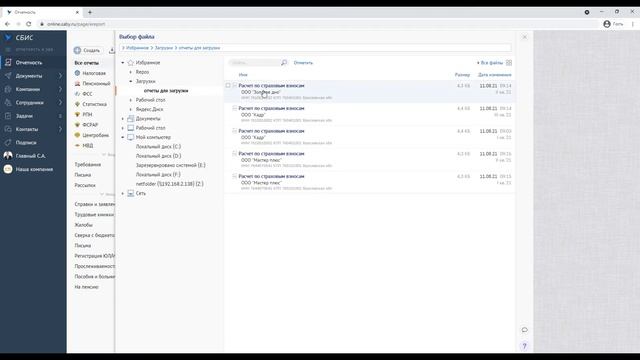Open a new browser tab
The image size is (640, 360).
click(x=90, y=12)
